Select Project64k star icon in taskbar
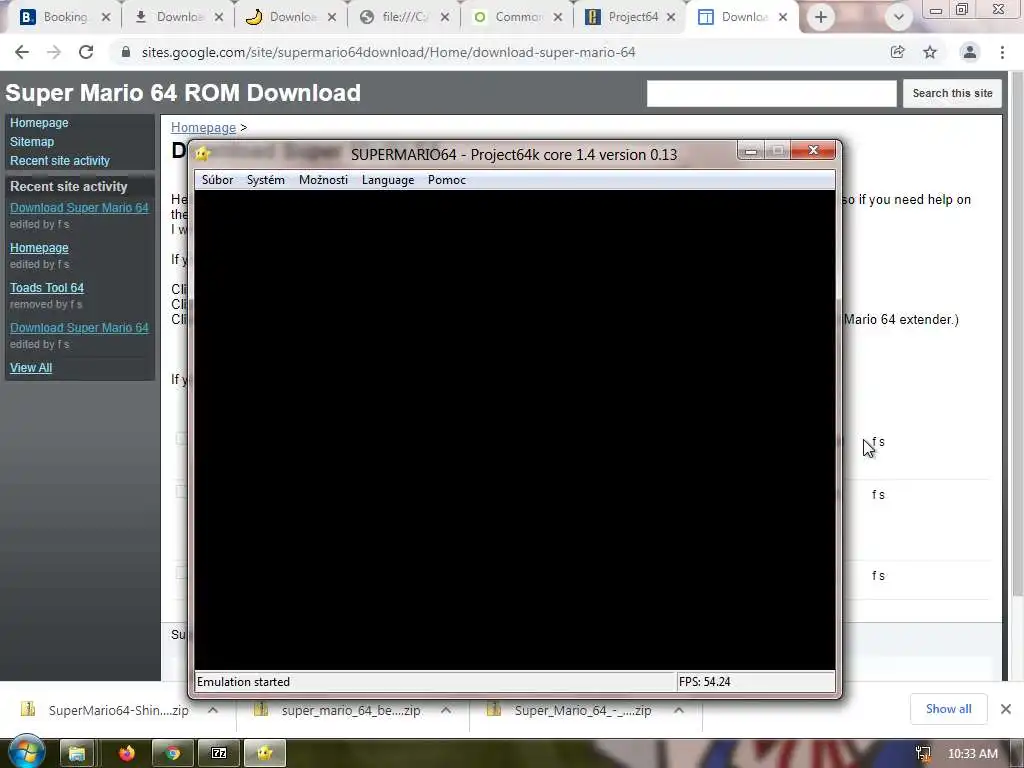 click(x=264, y=754)
